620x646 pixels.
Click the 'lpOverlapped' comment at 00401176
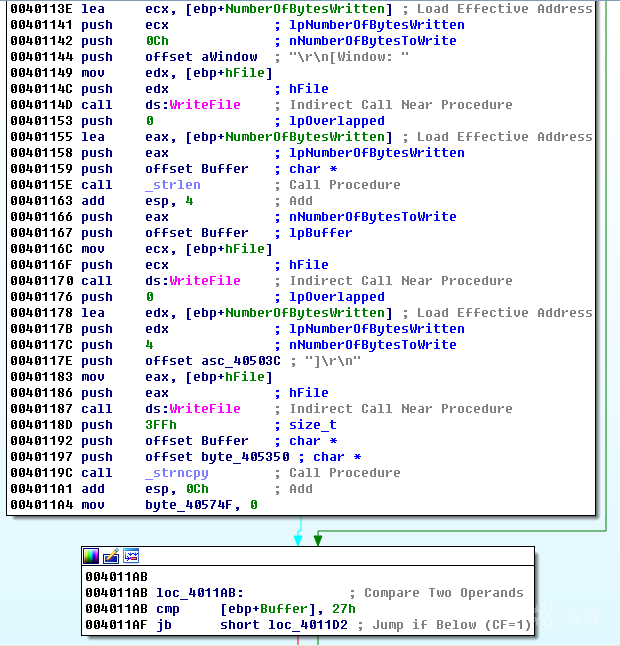337,297
